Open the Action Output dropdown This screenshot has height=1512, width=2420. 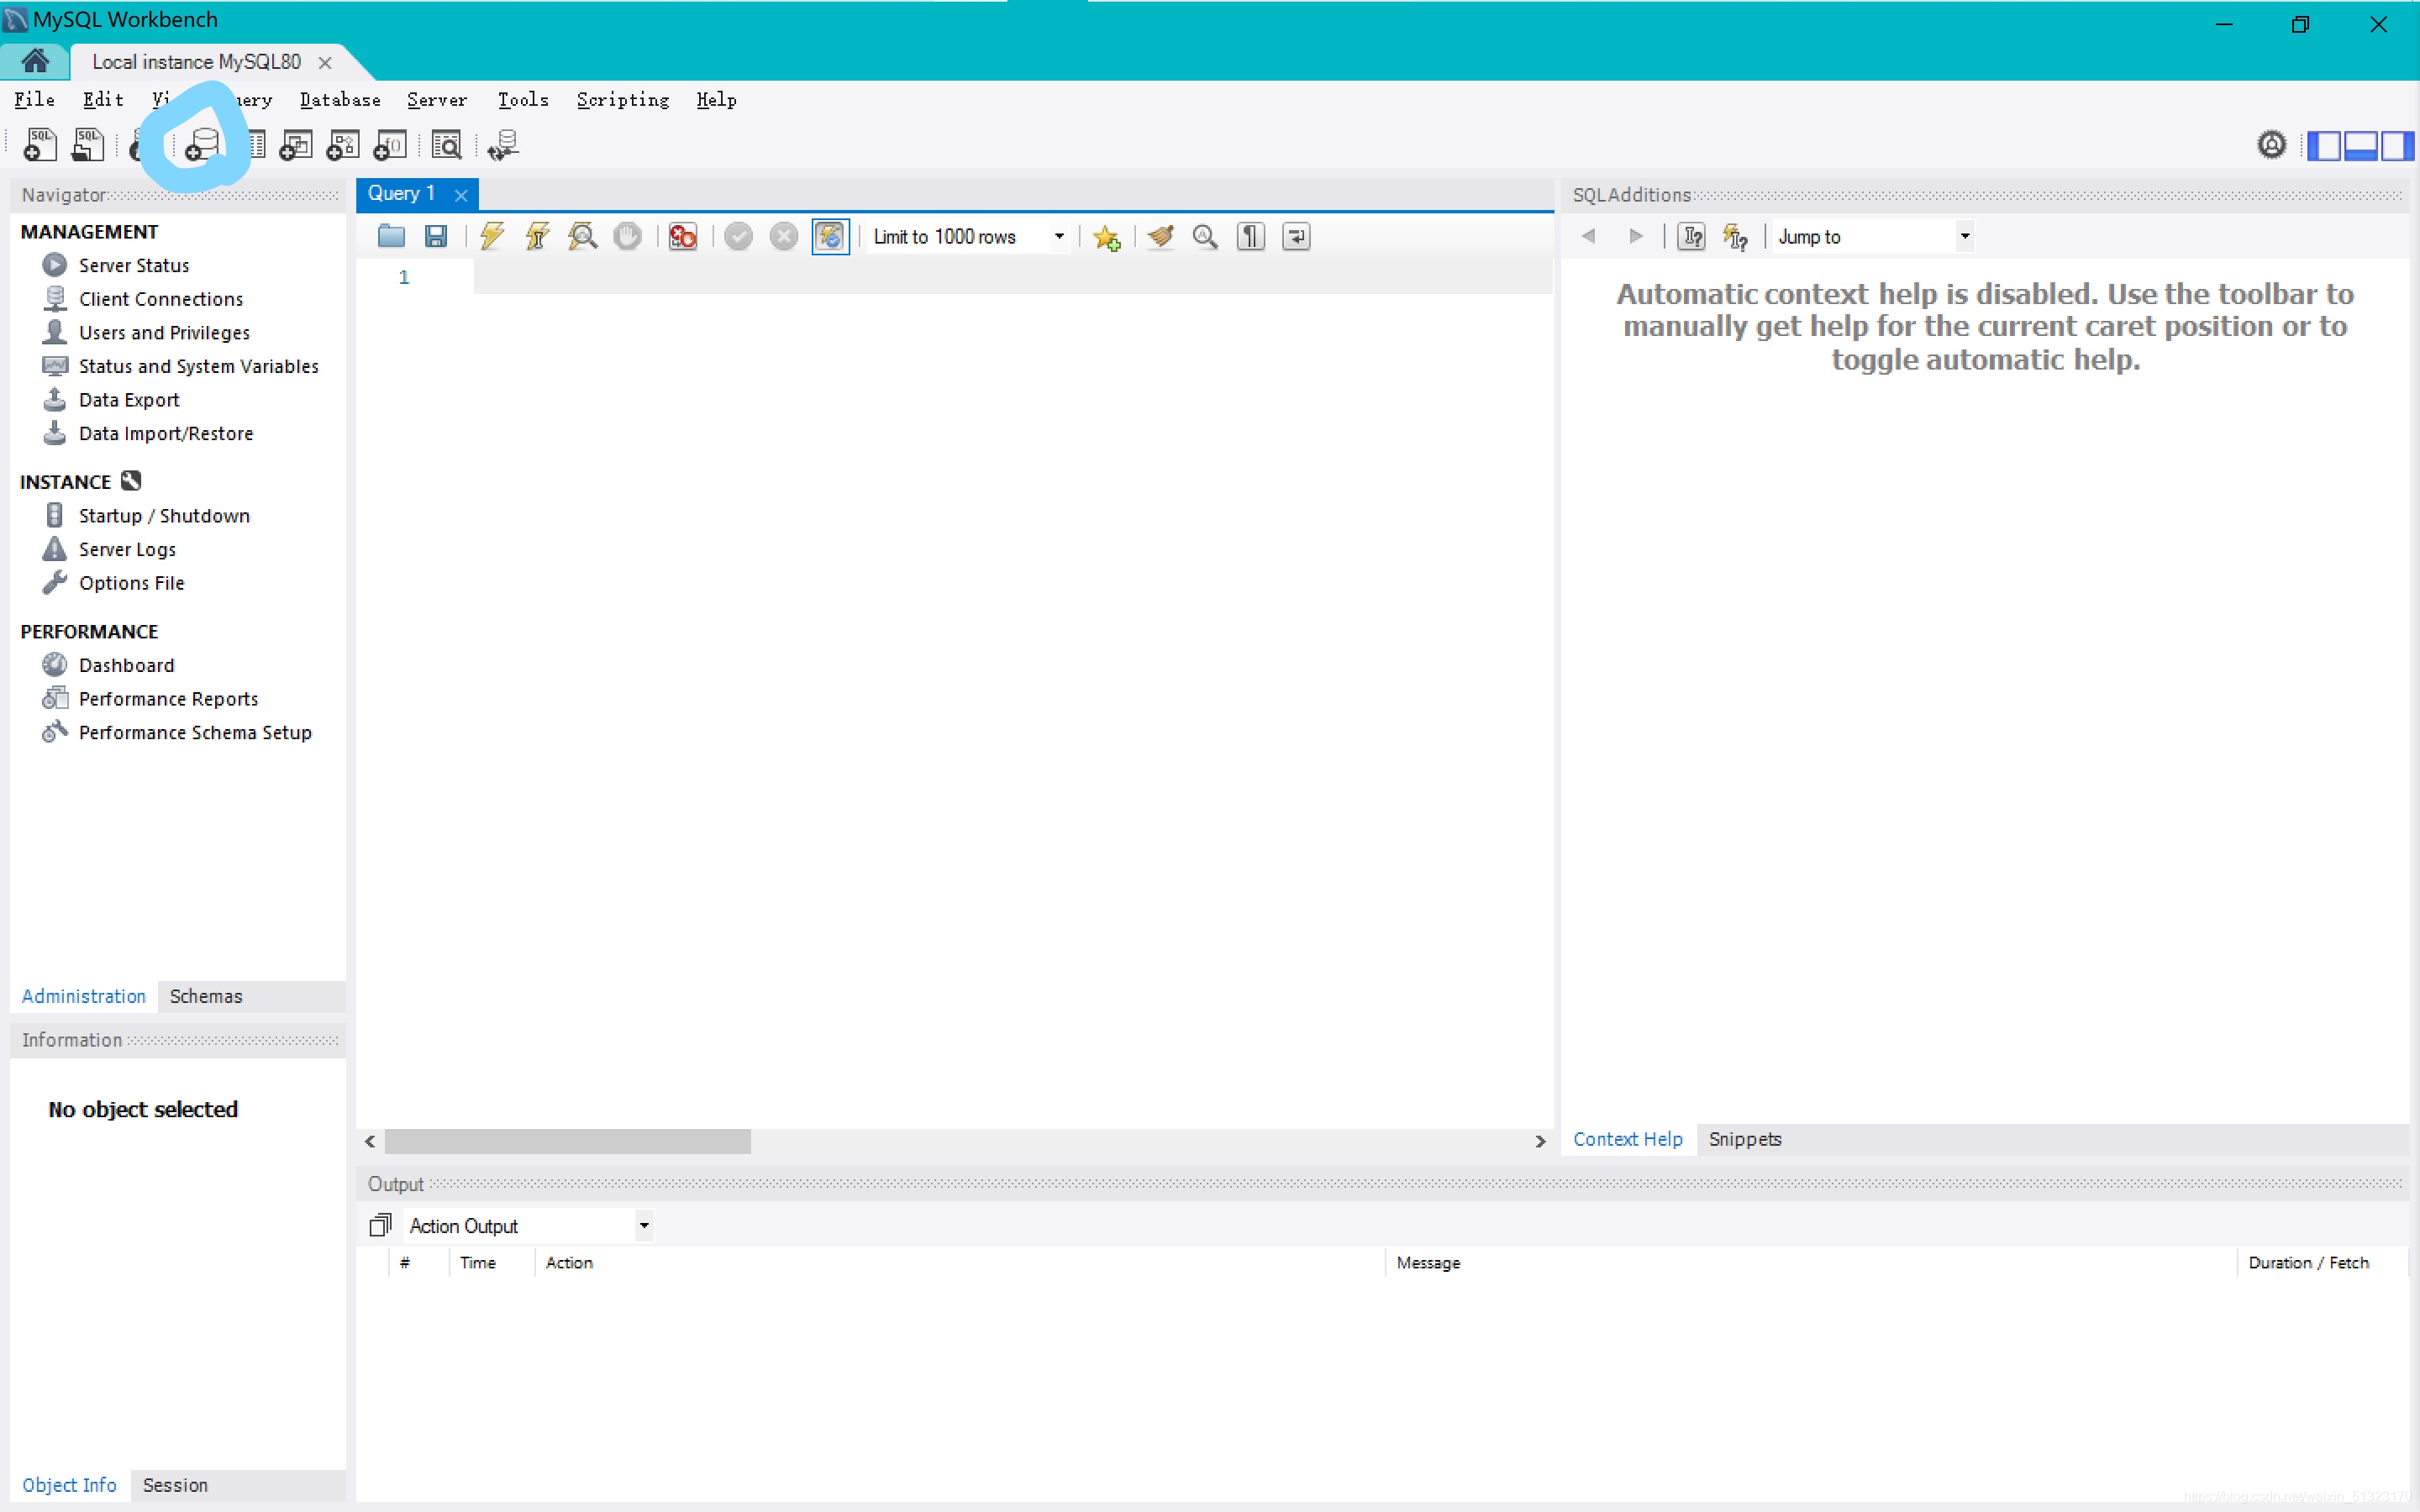coord(644,1226)
